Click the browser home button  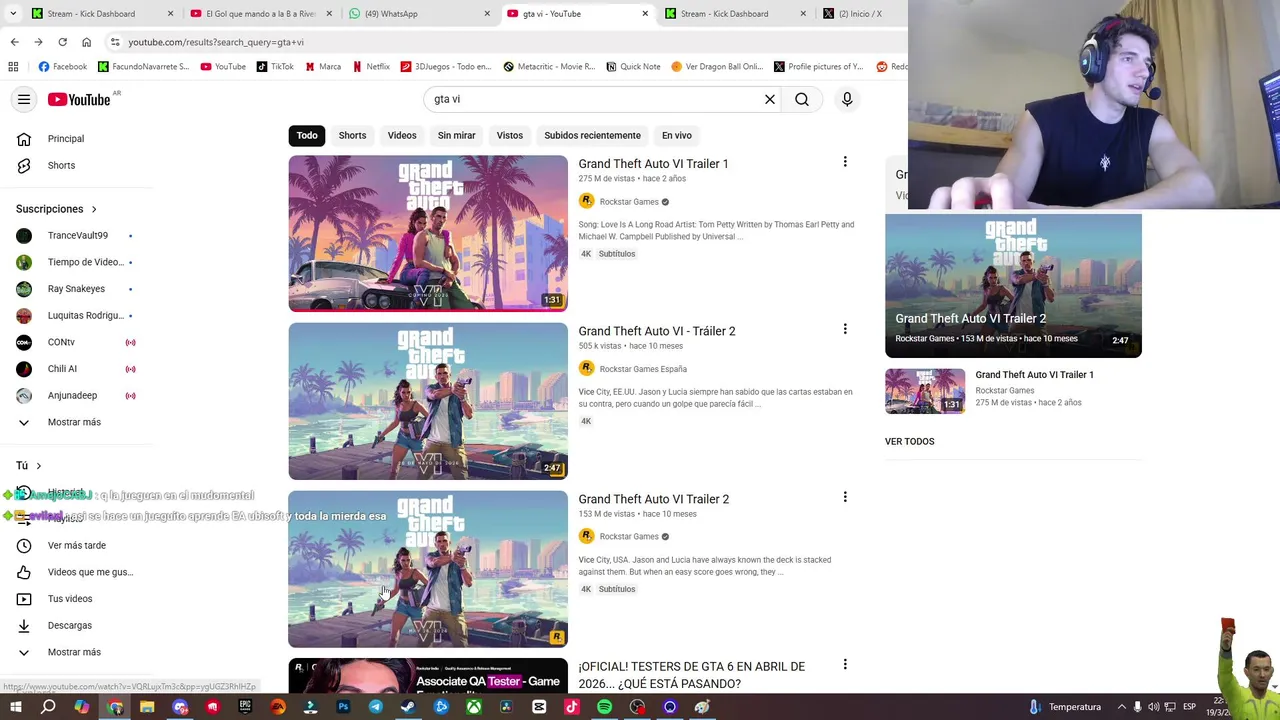86,42
